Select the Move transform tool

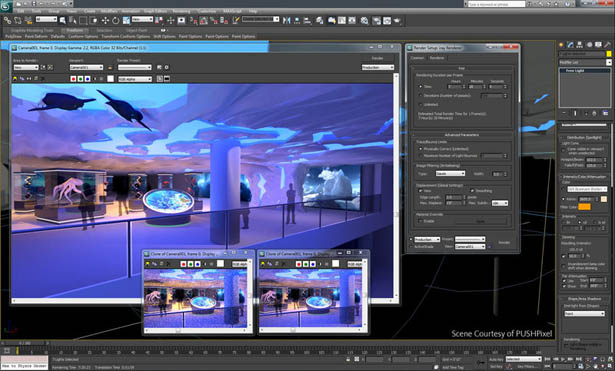105,20
